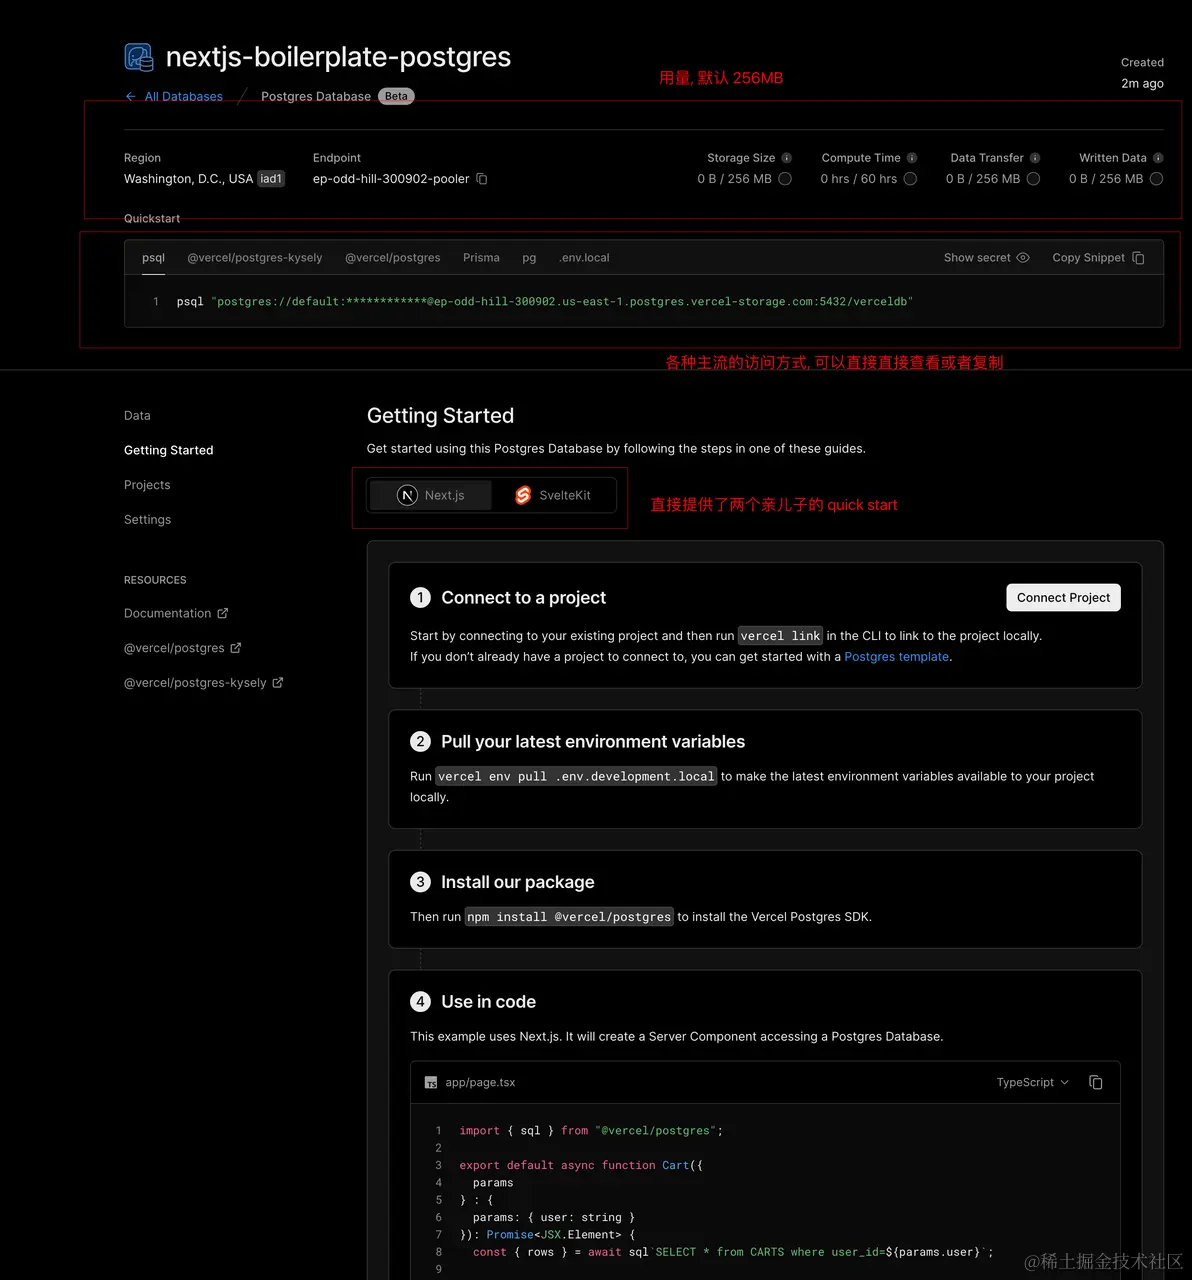Click the Beta badge
Image resolution: width=1192 pixels, height=1280 pixels.
pos(396,96)
